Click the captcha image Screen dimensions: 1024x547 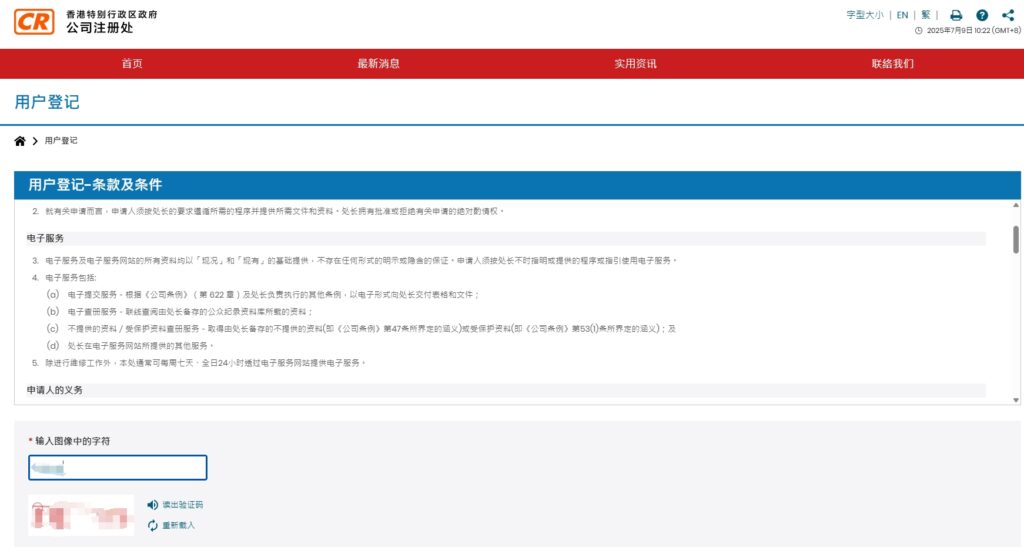81,516
